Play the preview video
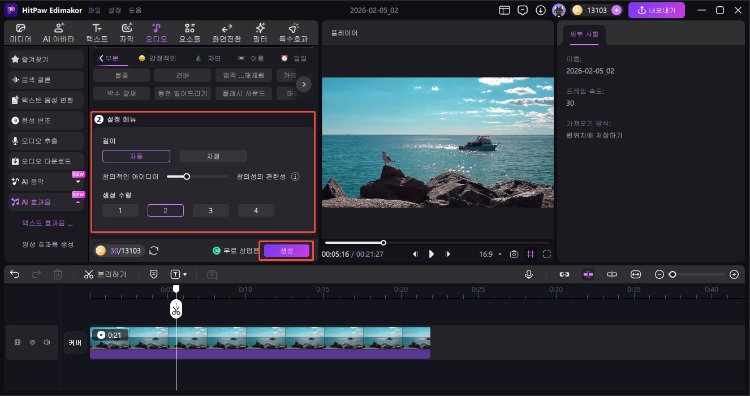Viewport: 750px width, 396px height. [431, 254]
